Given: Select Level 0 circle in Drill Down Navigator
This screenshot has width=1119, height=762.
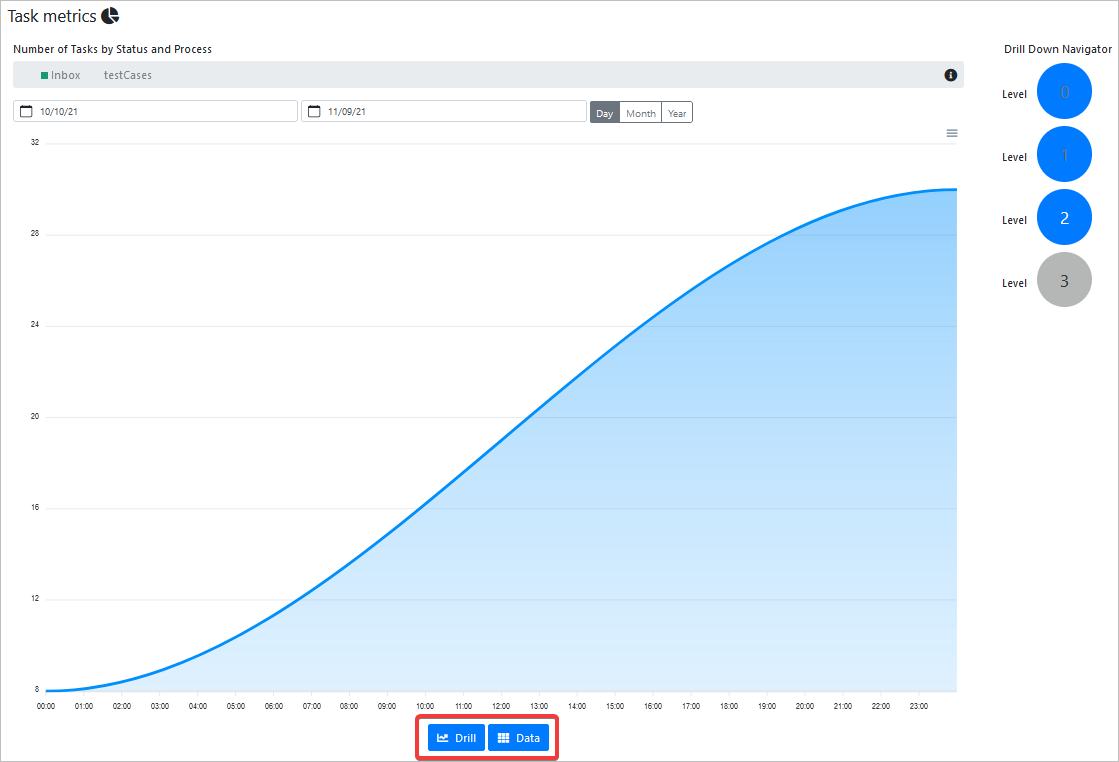Looking at the screenshot, I should coord(1064,93).
